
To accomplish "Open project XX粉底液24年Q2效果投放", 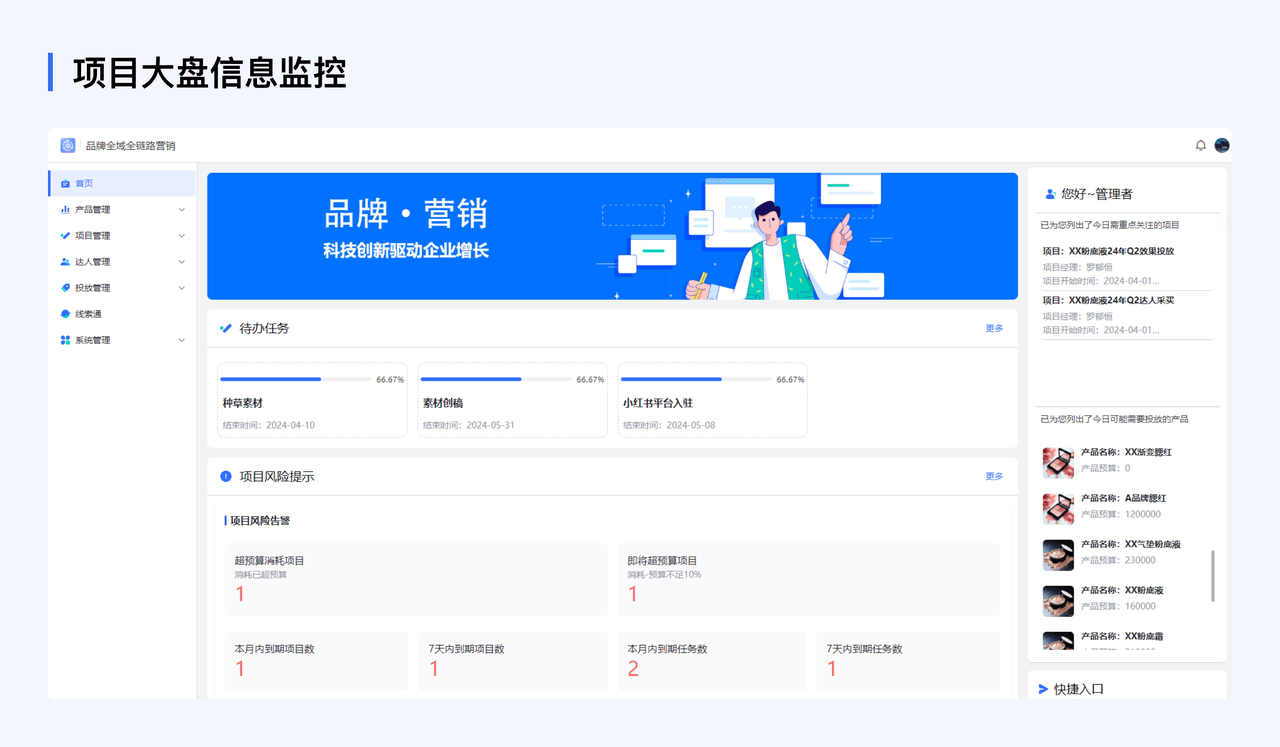I will point(1127,266).
